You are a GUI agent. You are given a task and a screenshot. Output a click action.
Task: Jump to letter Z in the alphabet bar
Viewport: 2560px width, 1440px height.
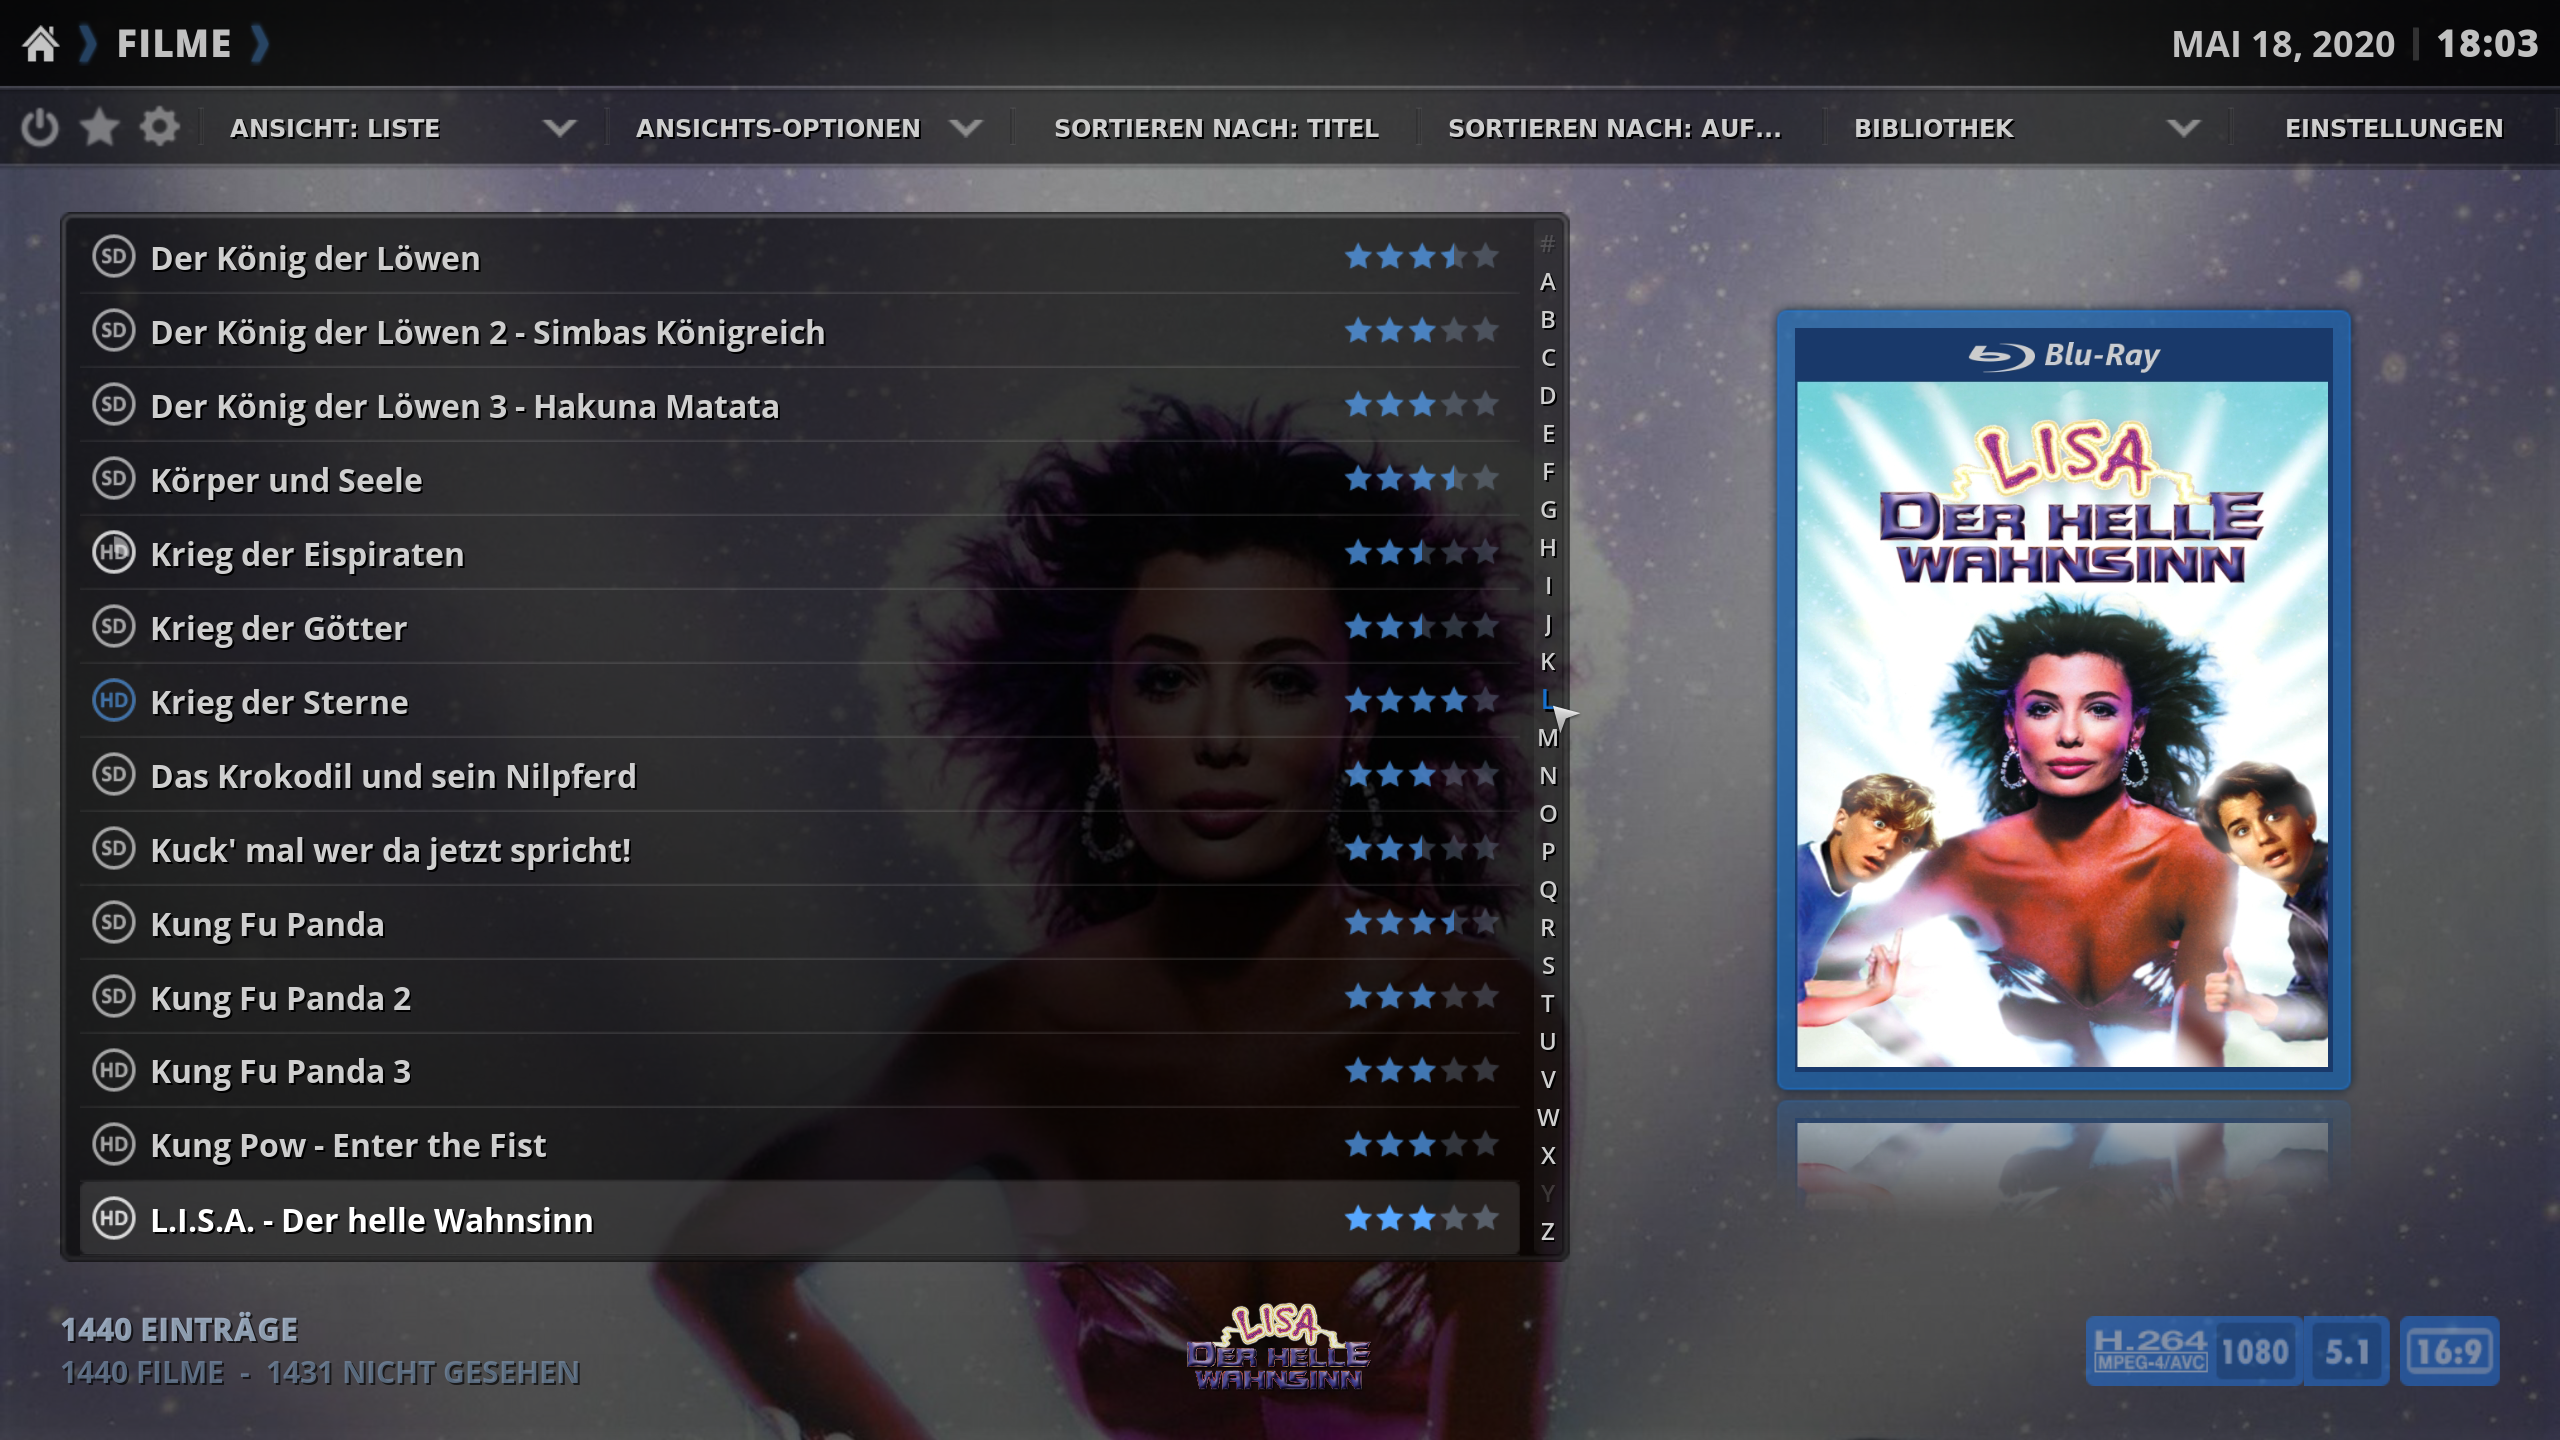pos(1548,1232)
